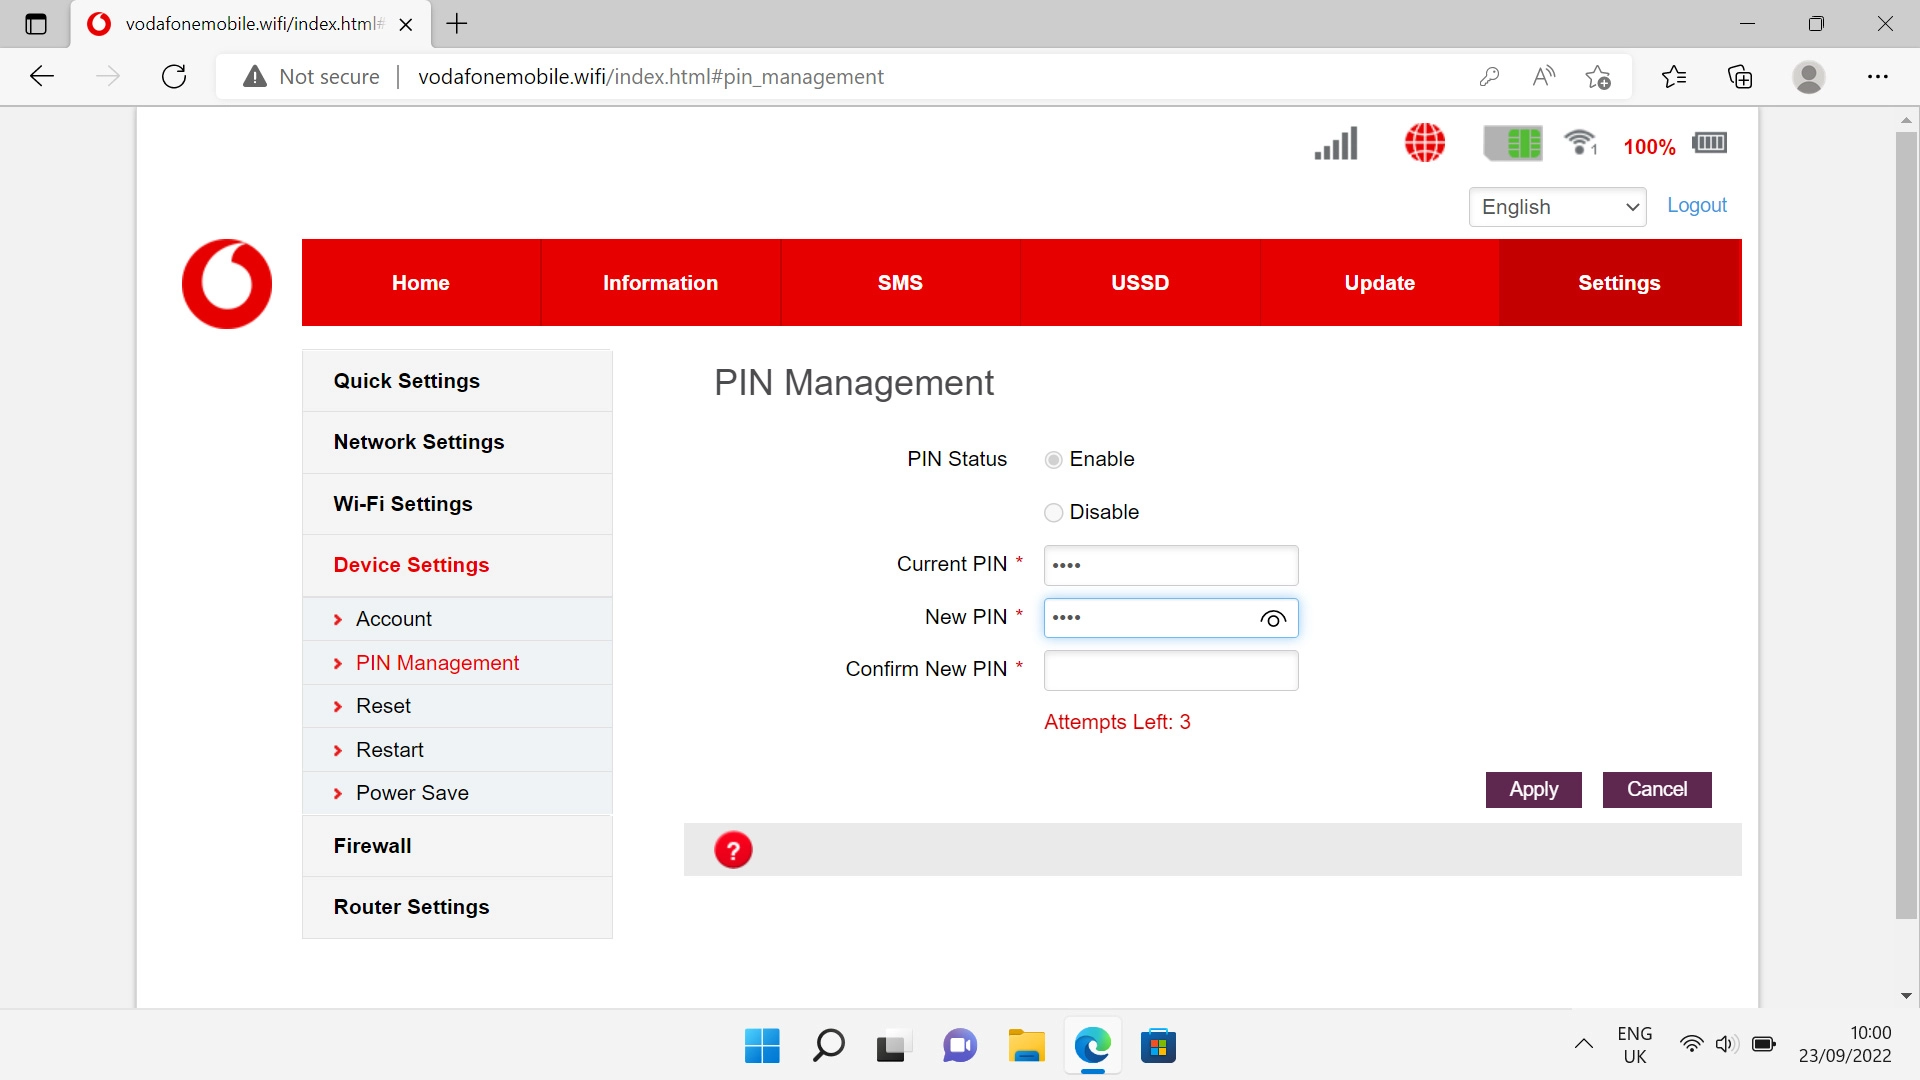Viewport: 1920px width, 1080px height.
Task: Select the Disable PIN status radio
Action: point(1053,513)
